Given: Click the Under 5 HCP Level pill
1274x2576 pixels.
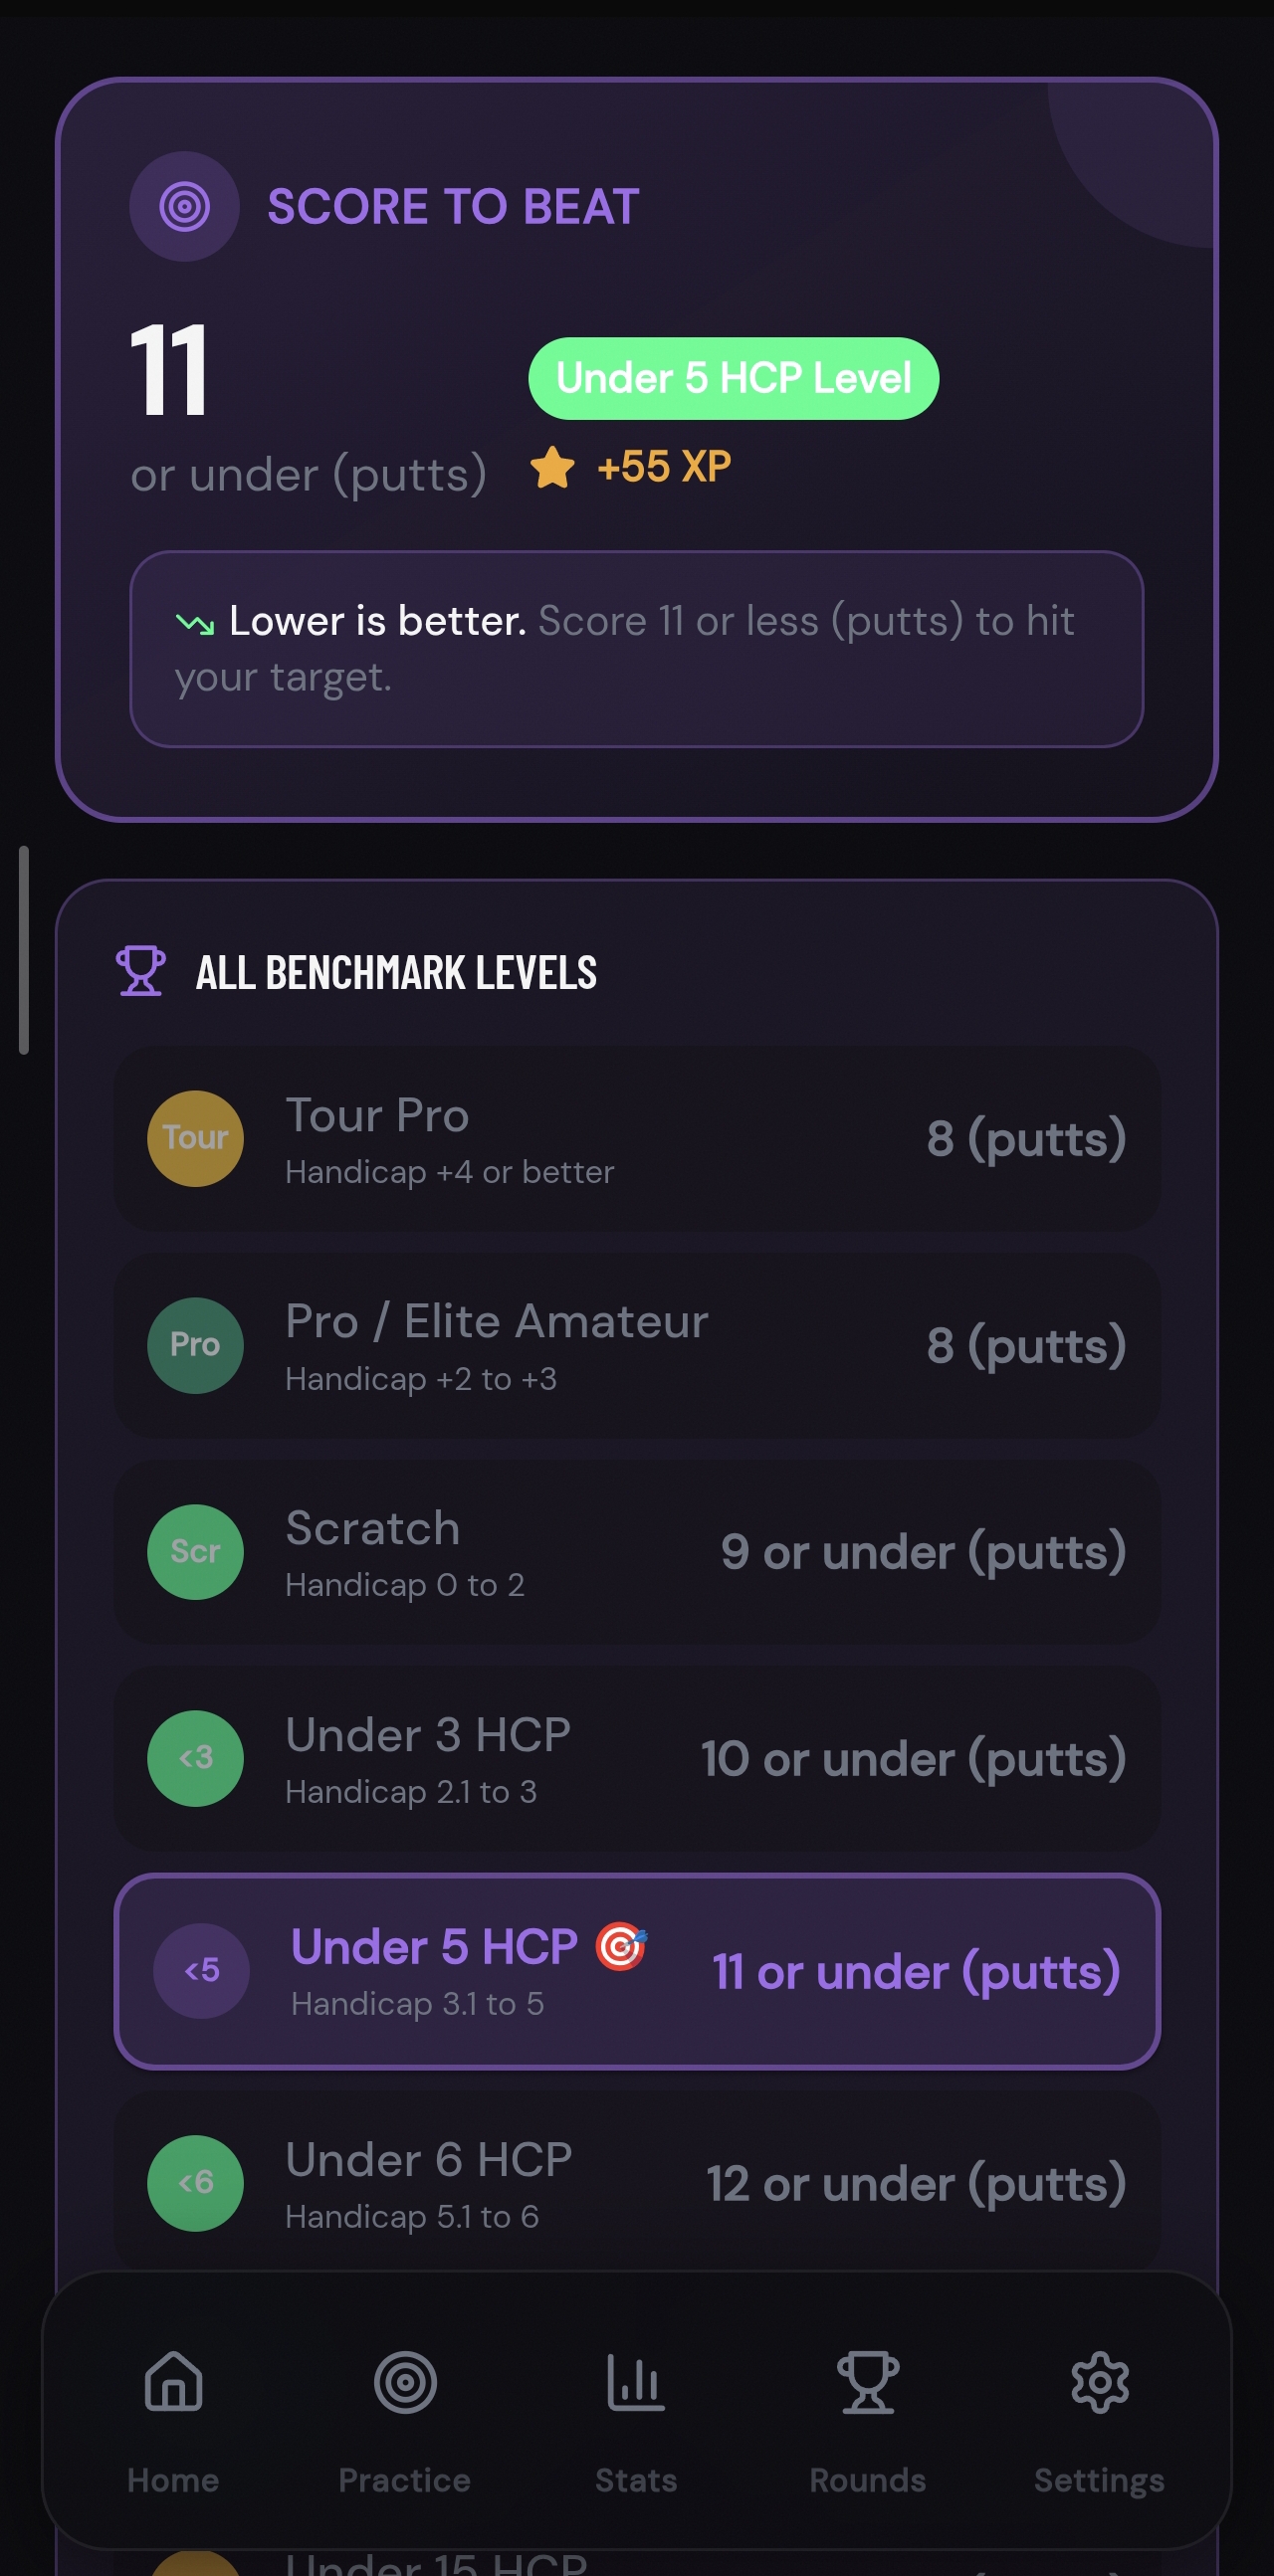Looking at the screenshot, I should point(733,378).
